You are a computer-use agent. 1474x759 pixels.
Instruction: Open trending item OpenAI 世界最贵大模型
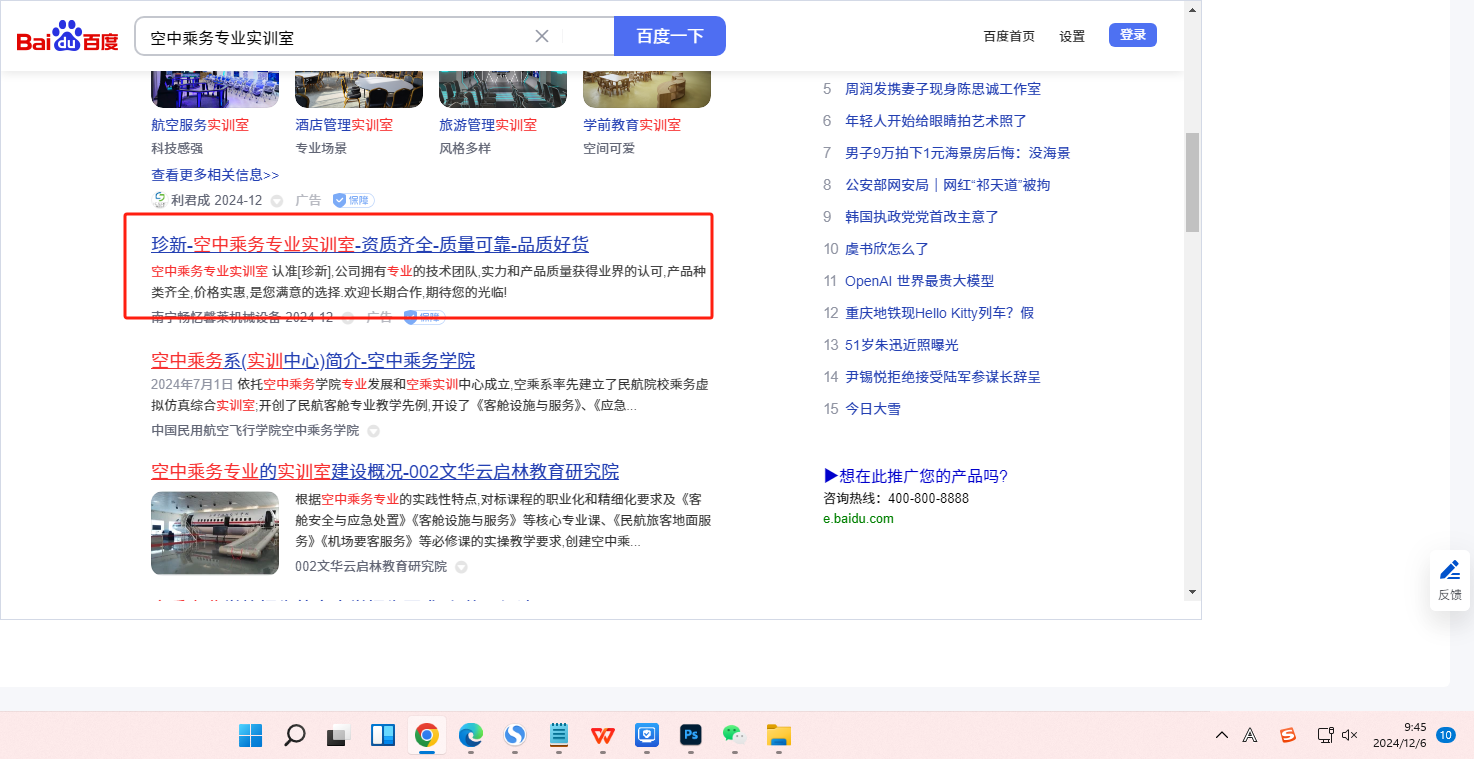coord(919,281)
